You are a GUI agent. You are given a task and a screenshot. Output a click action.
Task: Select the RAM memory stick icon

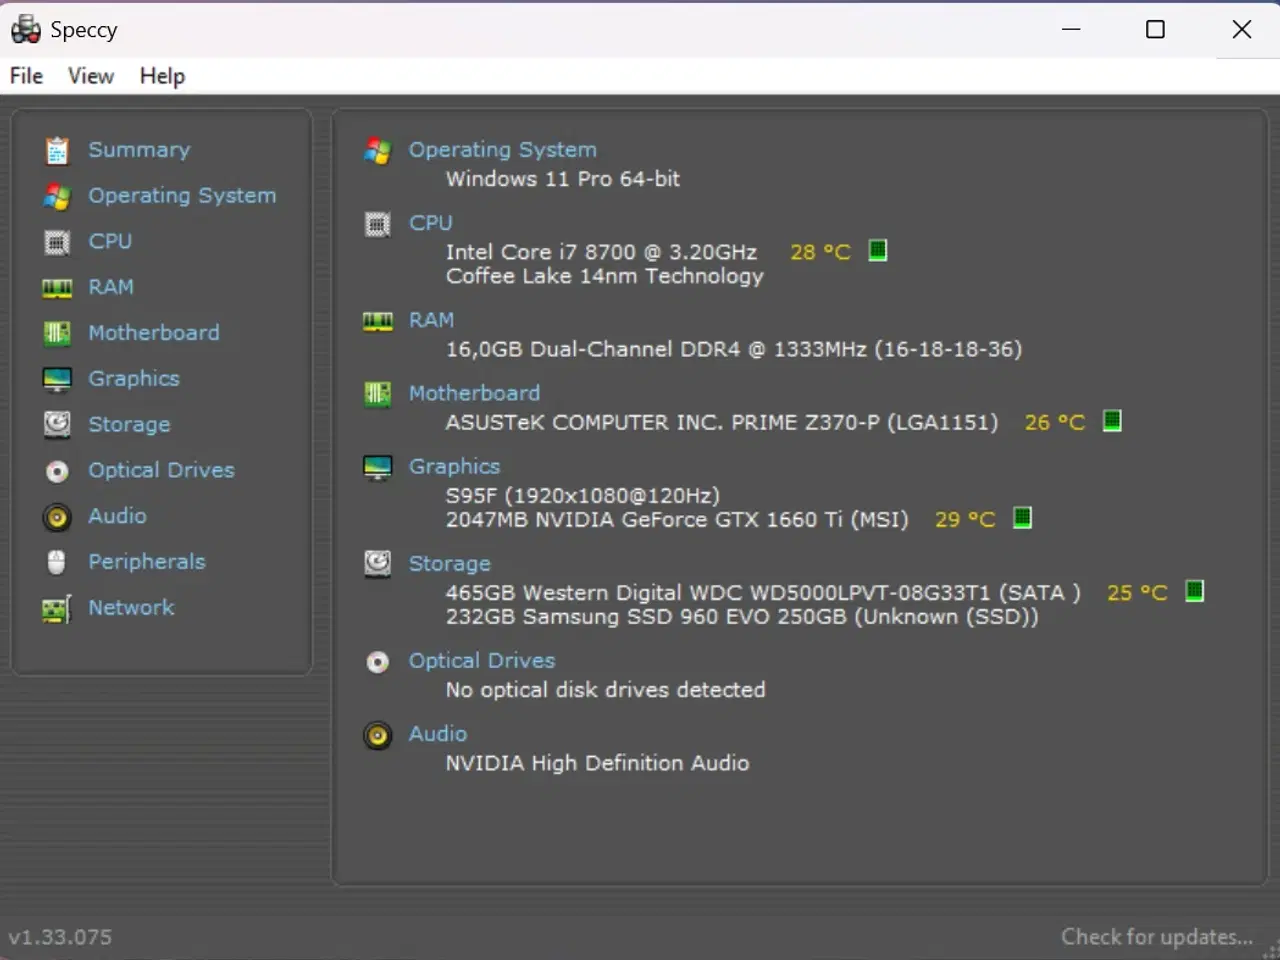coord(56,287)
